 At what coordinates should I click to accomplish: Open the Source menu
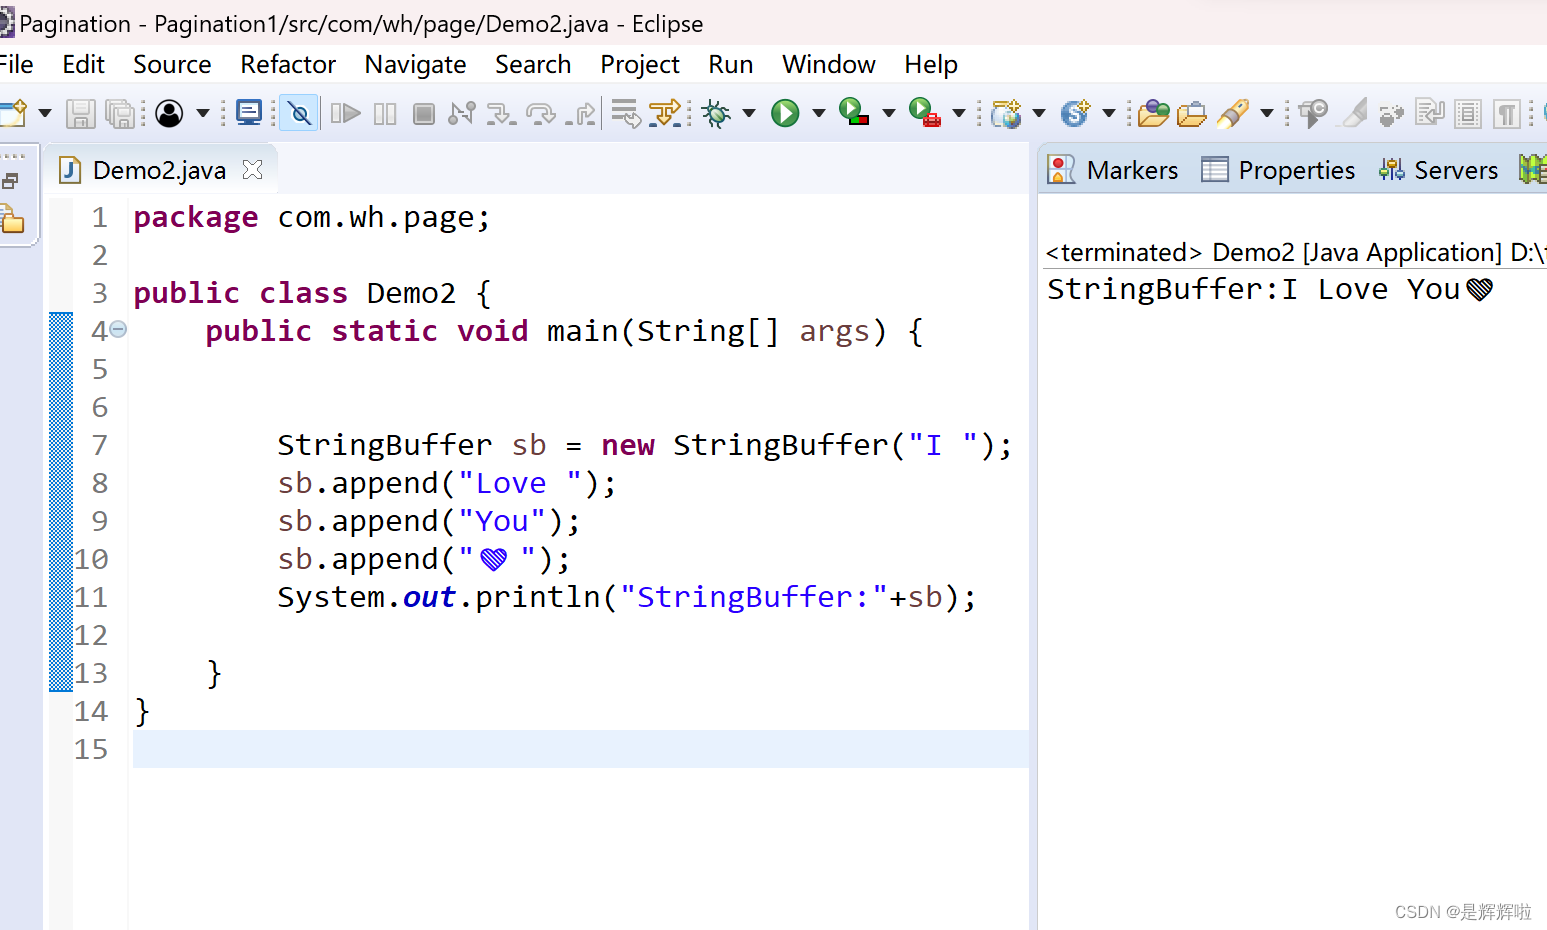pos(172,64)
